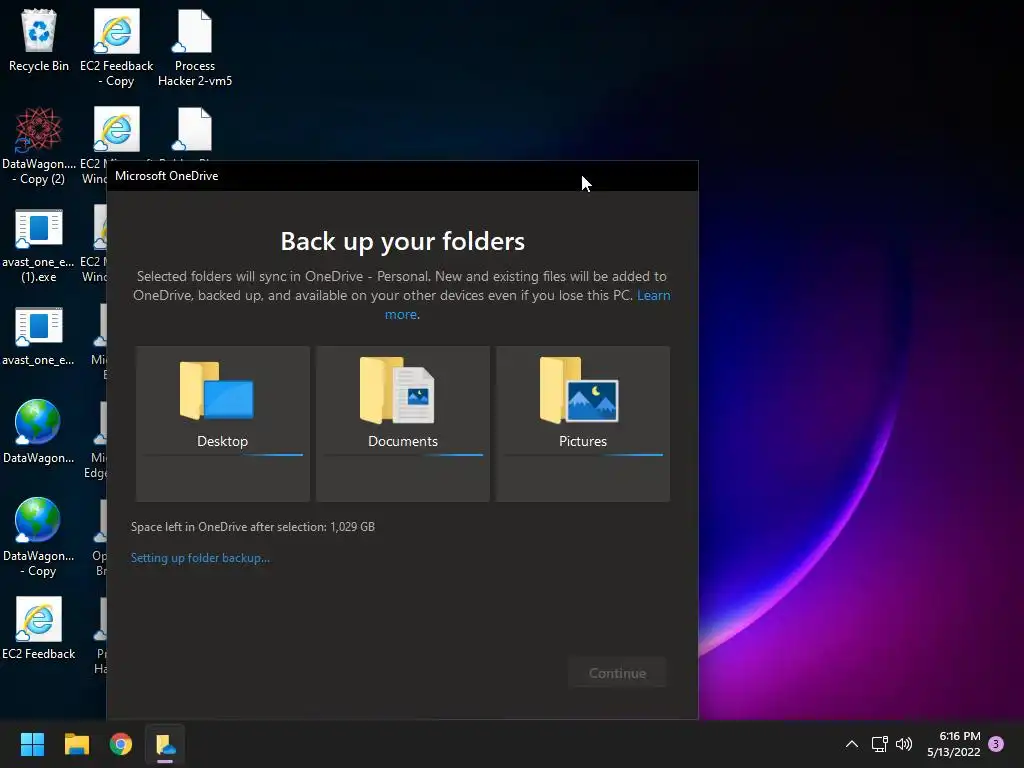The height and width of the screenshot is (768, 1024).
Task: Select the DataWagon - Copy (2) desktop icon
Action: (39, 146)
